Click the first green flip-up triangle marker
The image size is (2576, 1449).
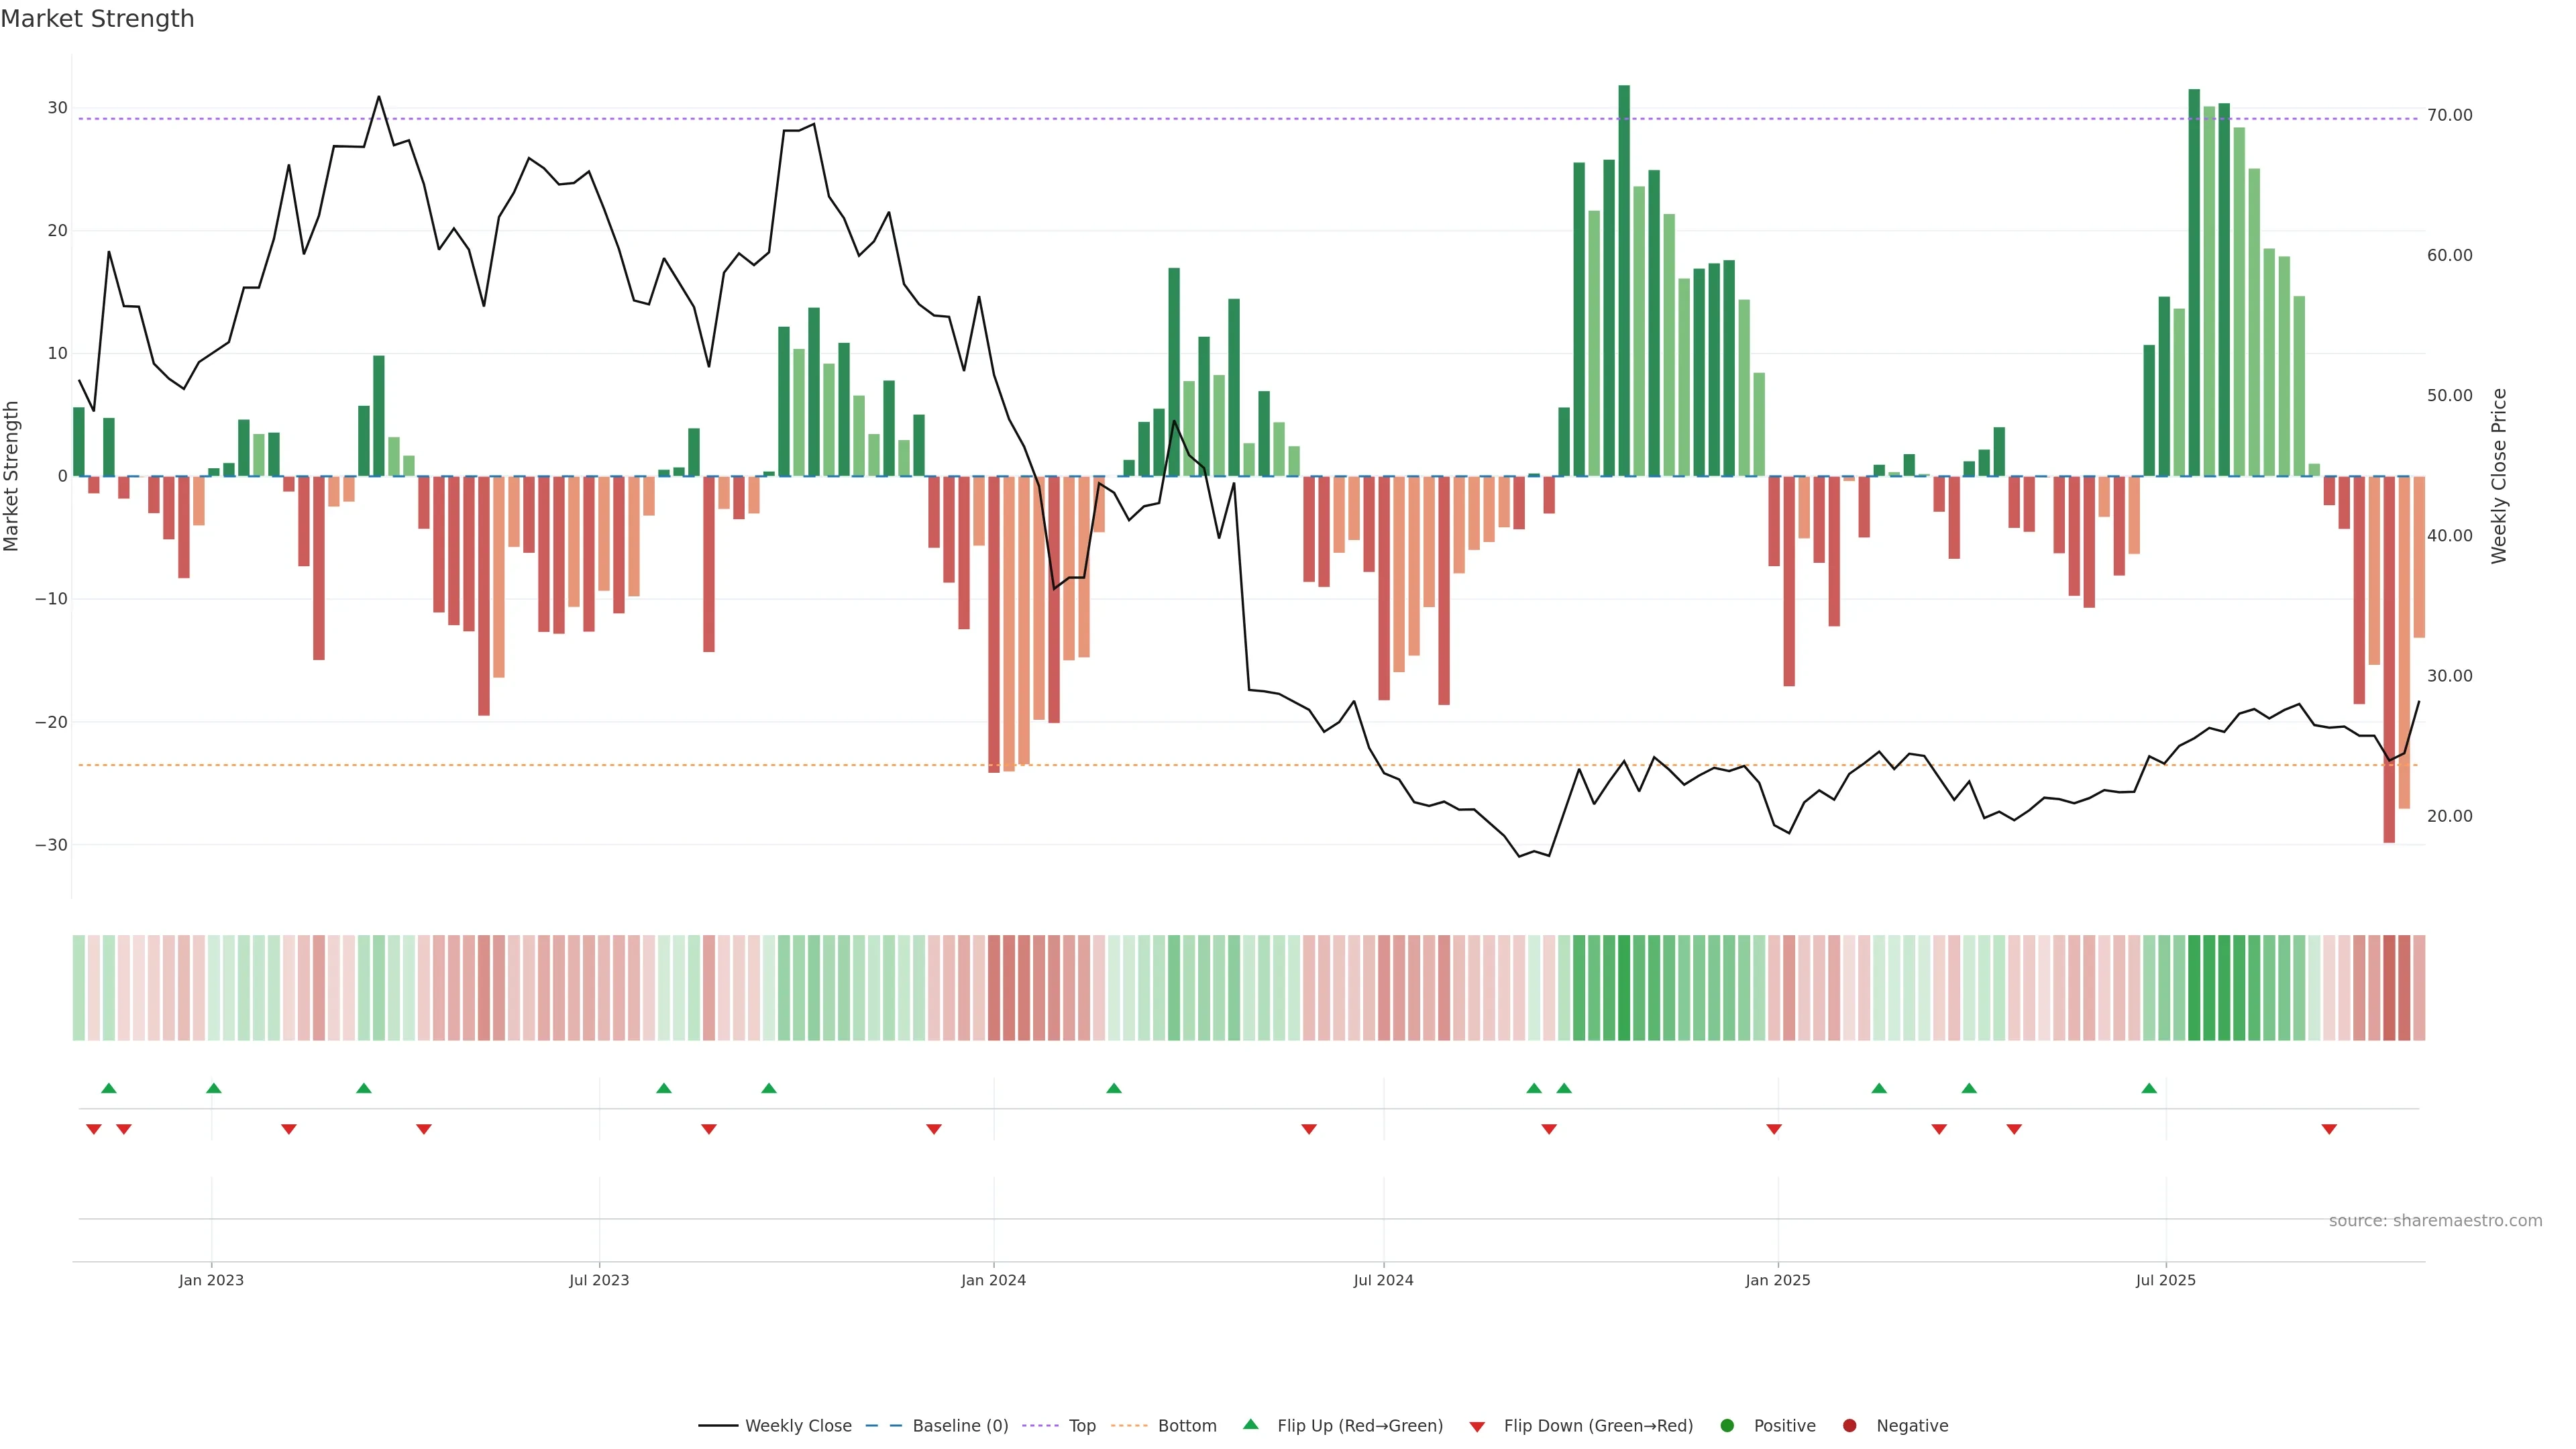click(x=109, y=1088)
